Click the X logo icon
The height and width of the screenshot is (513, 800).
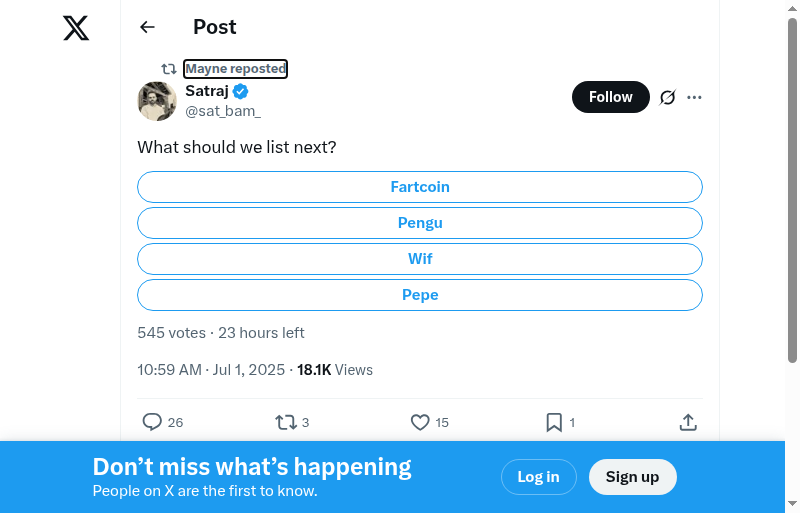coord(76,28)
